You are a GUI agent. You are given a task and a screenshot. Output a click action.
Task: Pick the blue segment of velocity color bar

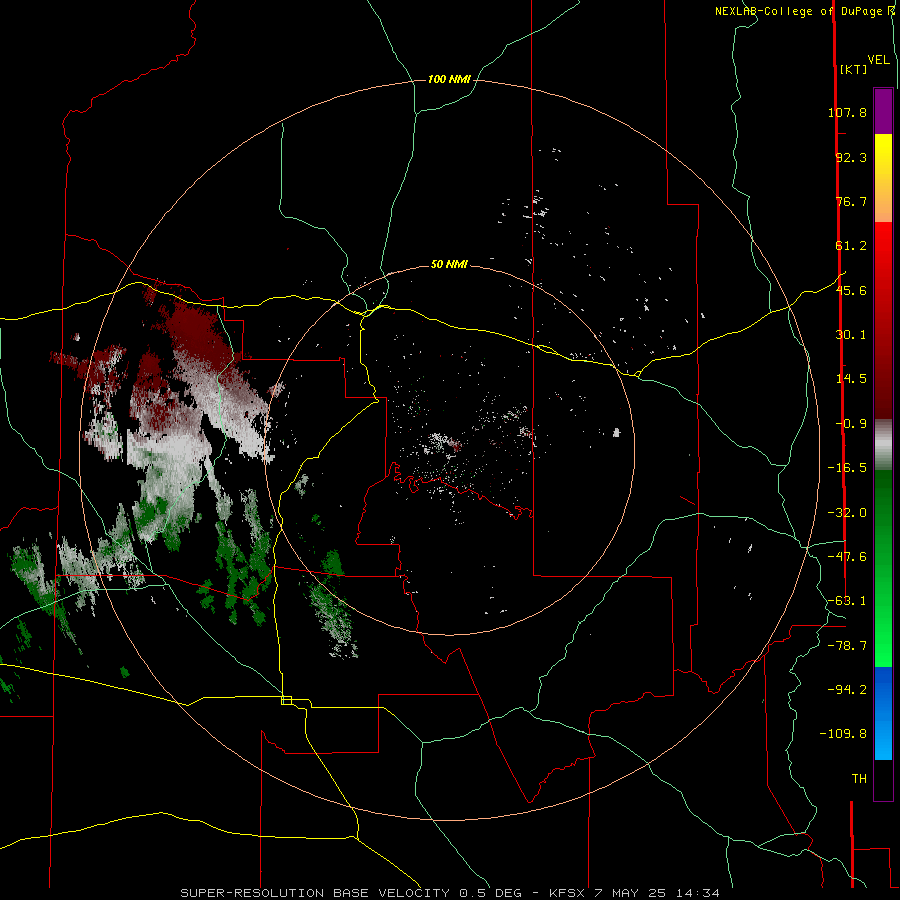click(x=883, y=712)
